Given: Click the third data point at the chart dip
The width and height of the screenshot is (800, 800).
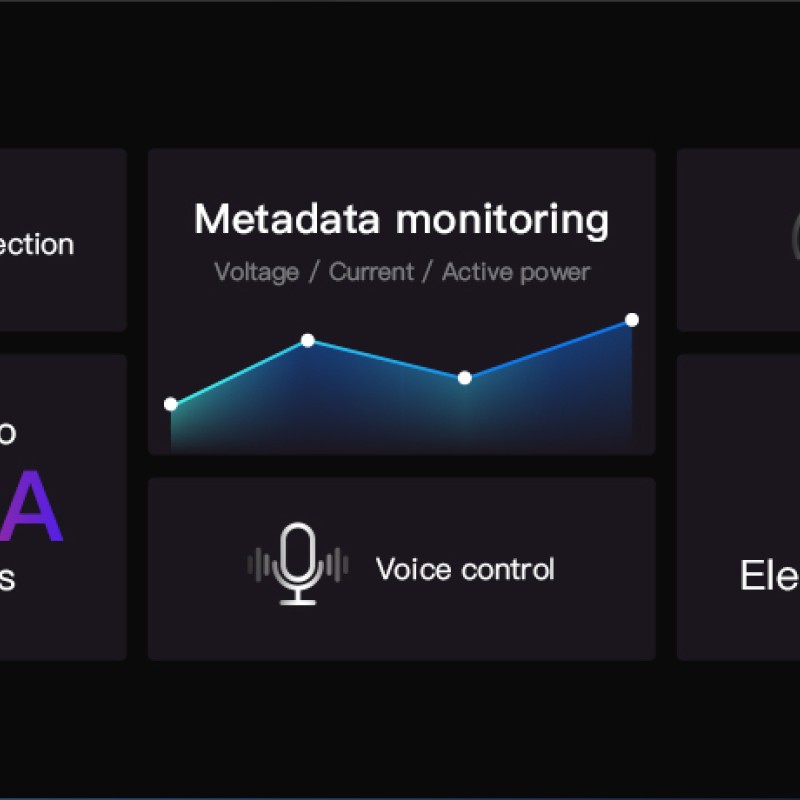Looking at the screenshot, I should (x=464, y=378).
